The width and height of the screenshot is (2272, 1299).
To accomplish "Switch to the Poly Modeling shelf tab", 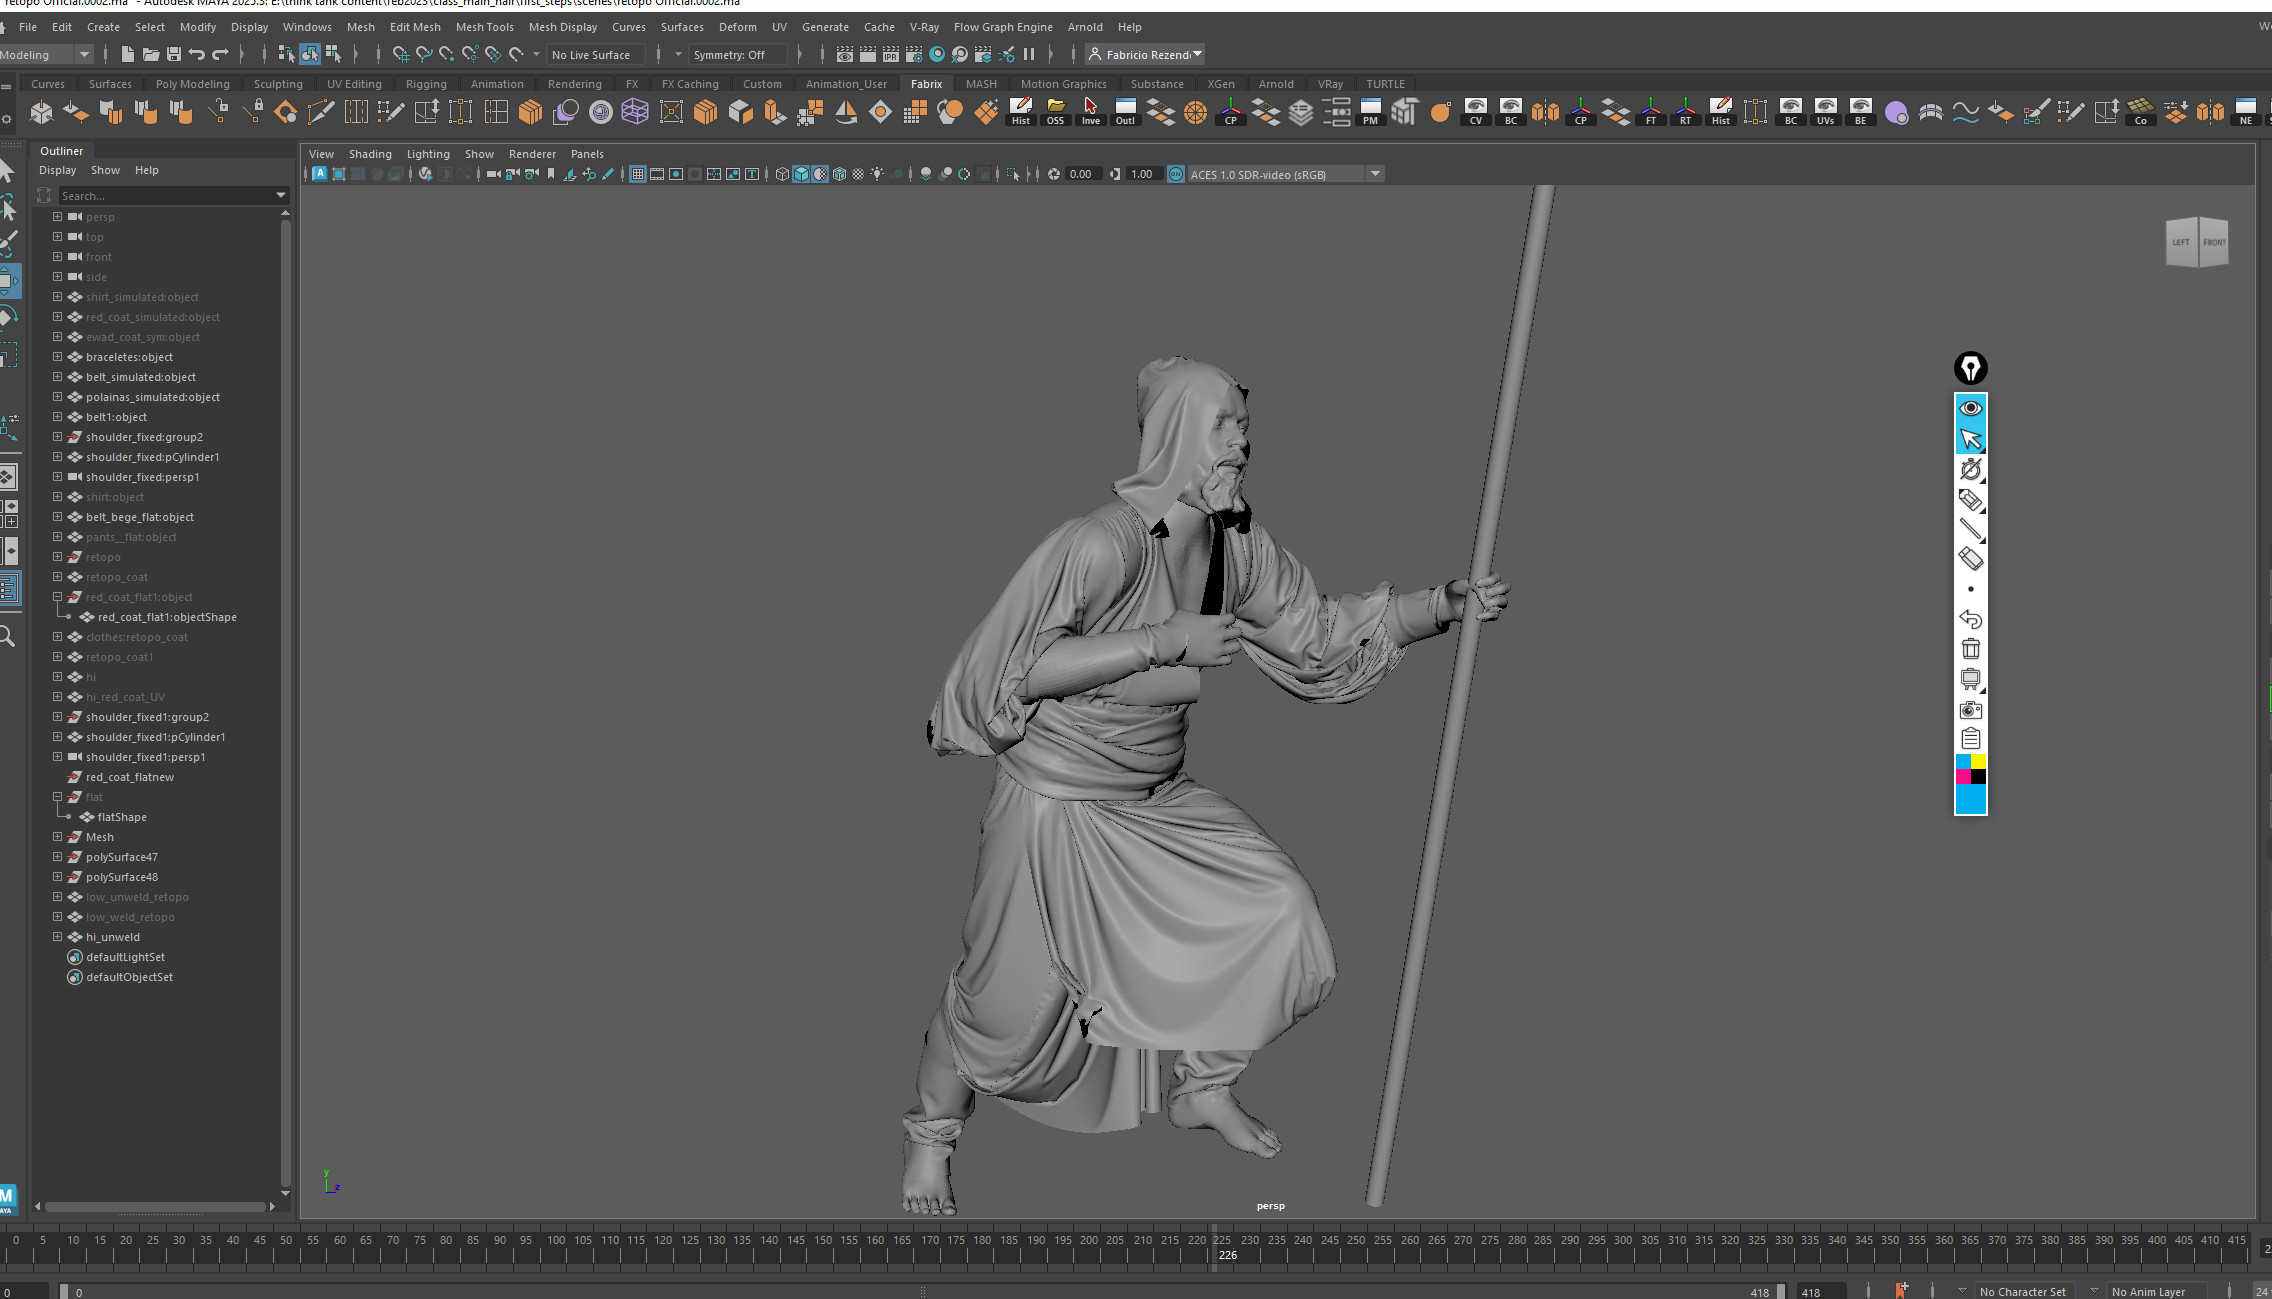I will pyautogui.click(x=192, y=84).
